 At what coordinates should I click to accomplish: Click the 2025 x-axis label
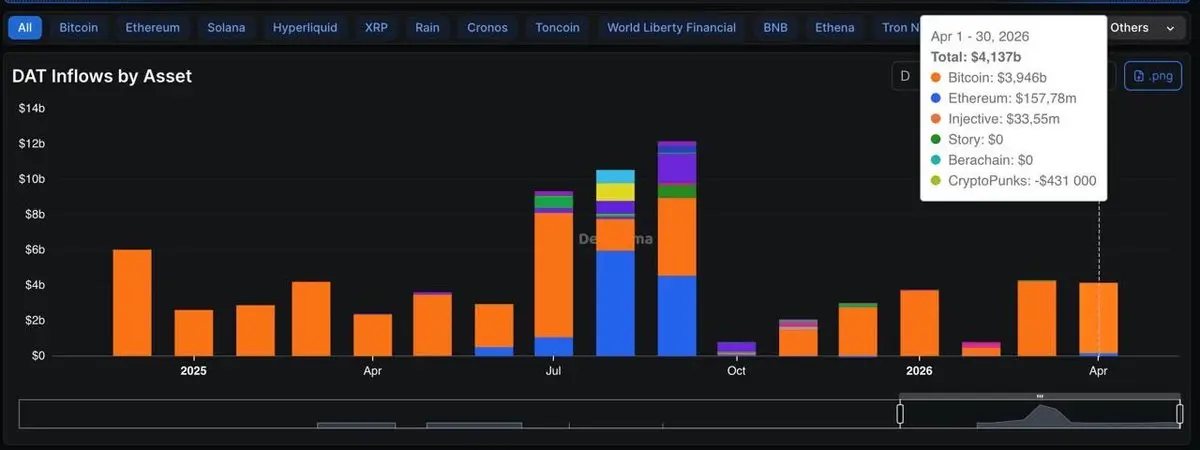click(x=193, y=371)
